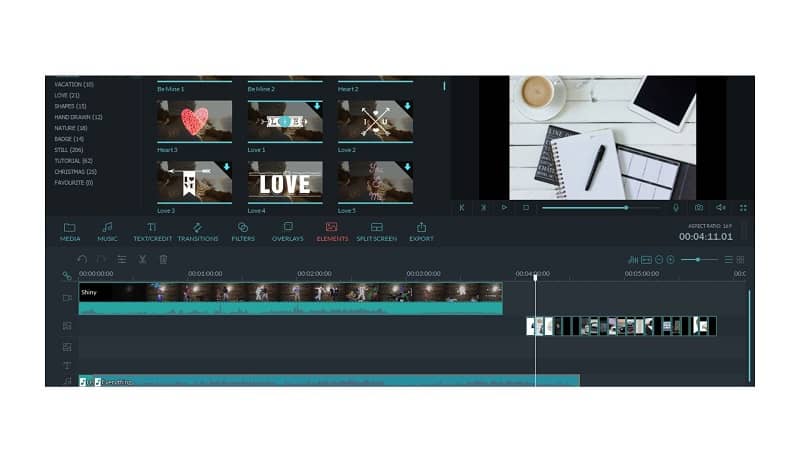The width and height of the screenshot is (800, 450).
Task: Play the preview video
Action: [504, 208]
